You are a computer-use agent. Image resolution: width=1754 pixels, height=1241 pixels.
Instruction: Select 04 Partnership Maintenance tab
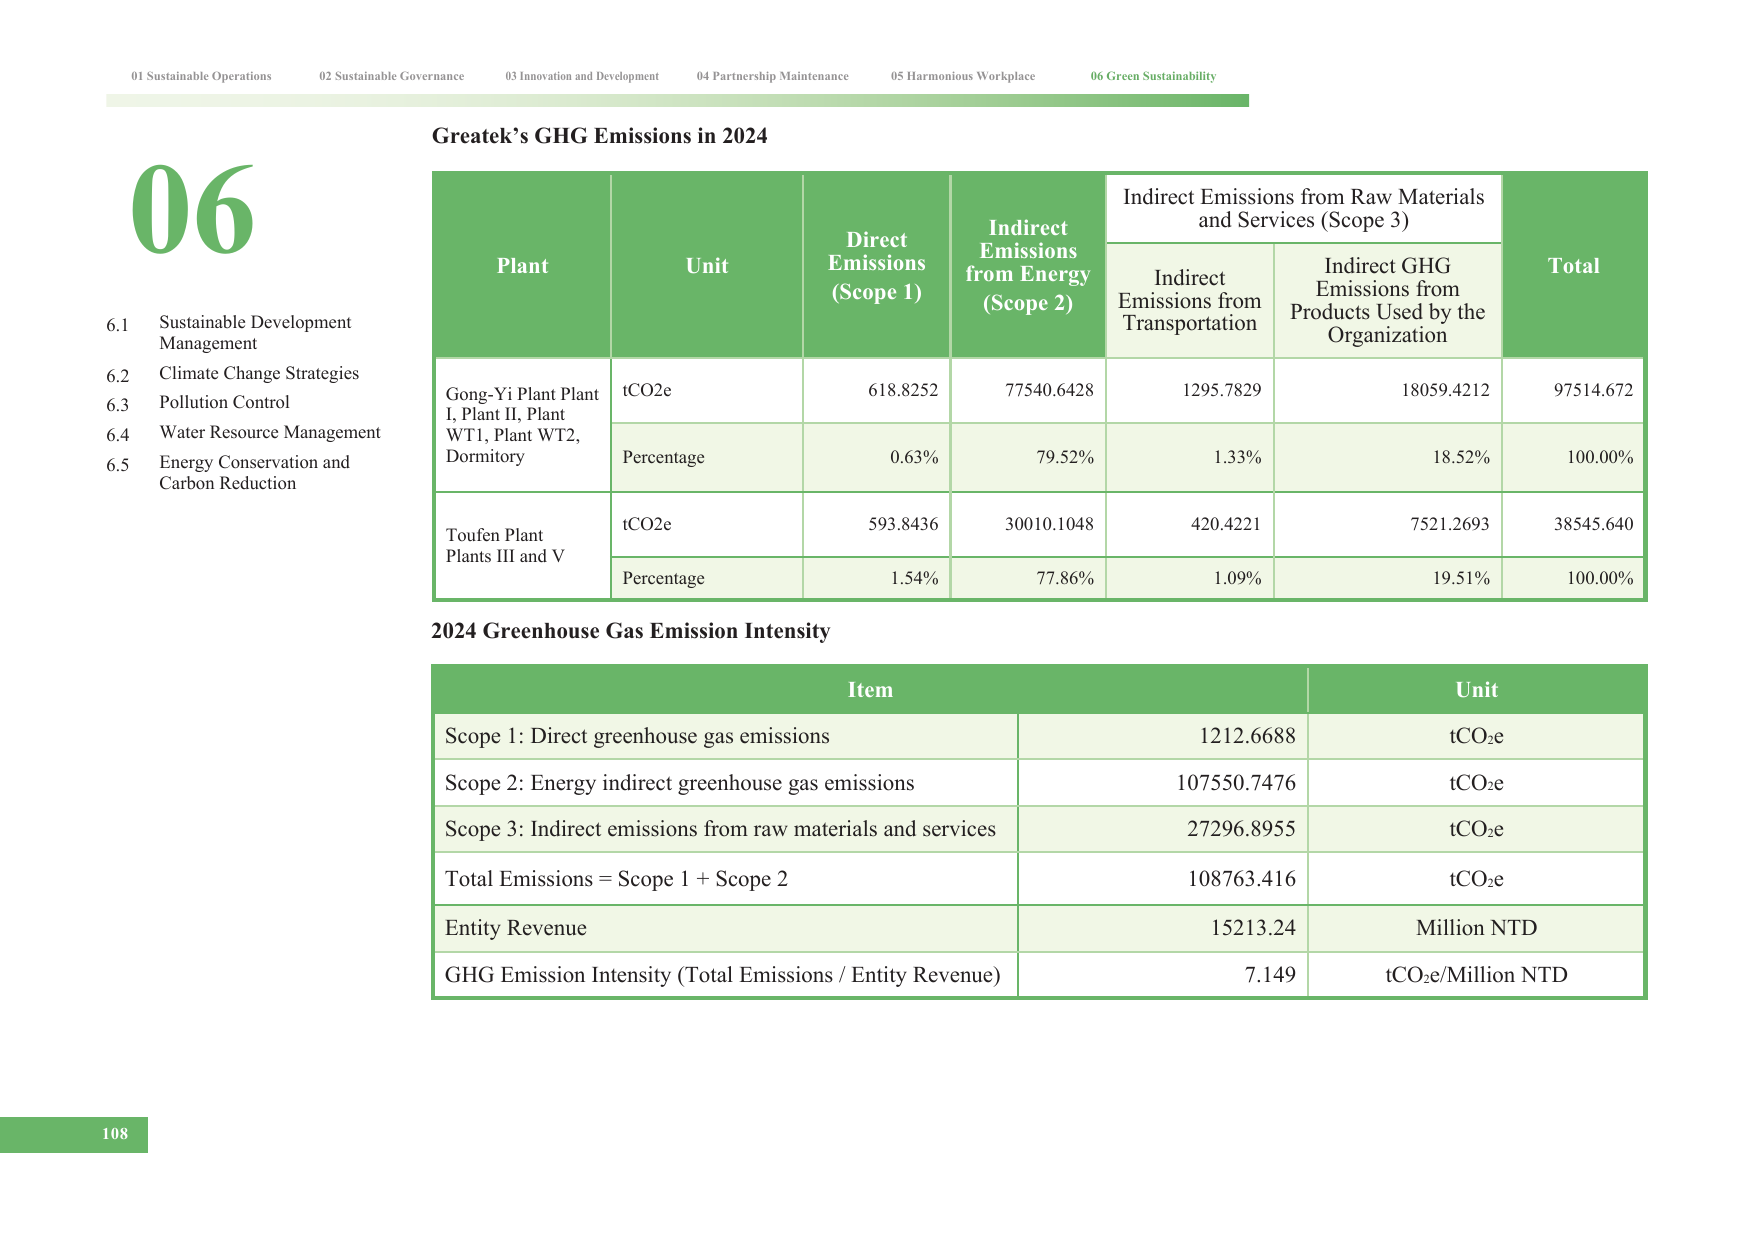[773, 76]
